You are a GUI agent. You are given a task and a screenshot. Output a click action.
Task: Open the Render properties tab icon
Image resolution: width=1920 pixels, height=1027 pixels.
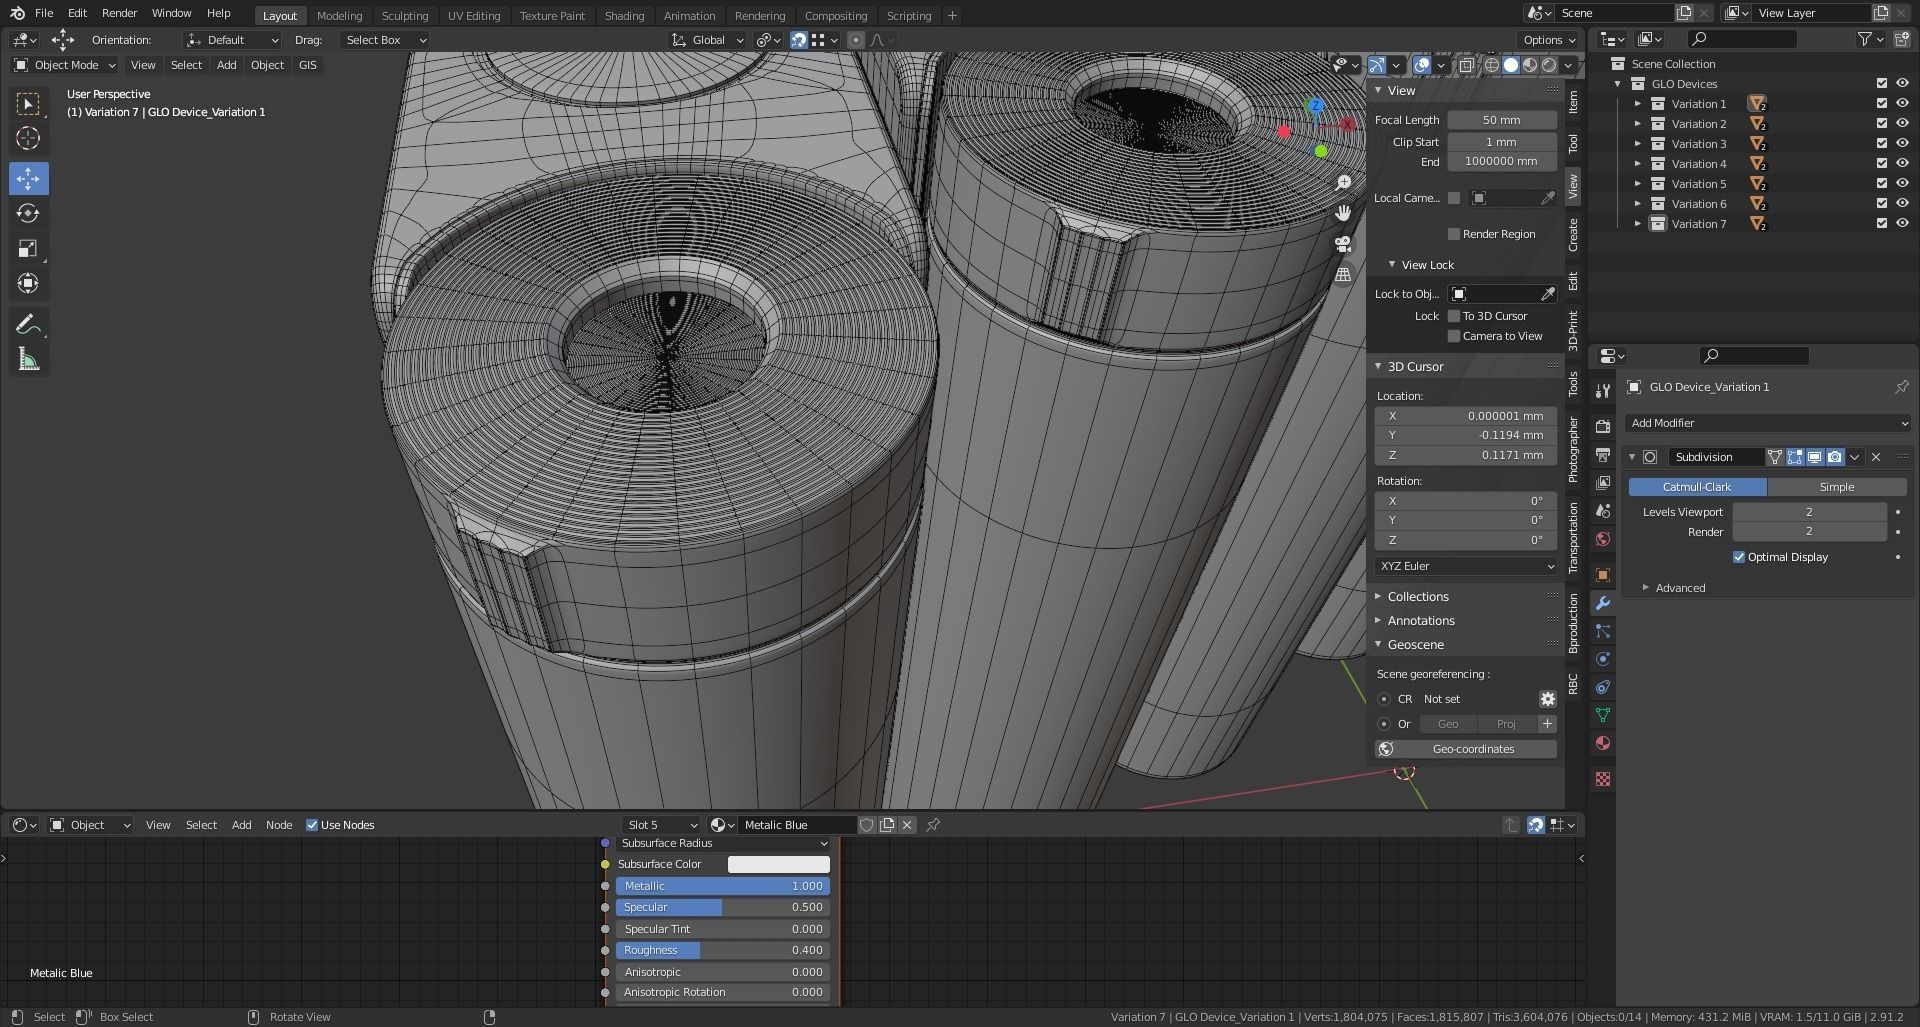[x=1603, y=427]
